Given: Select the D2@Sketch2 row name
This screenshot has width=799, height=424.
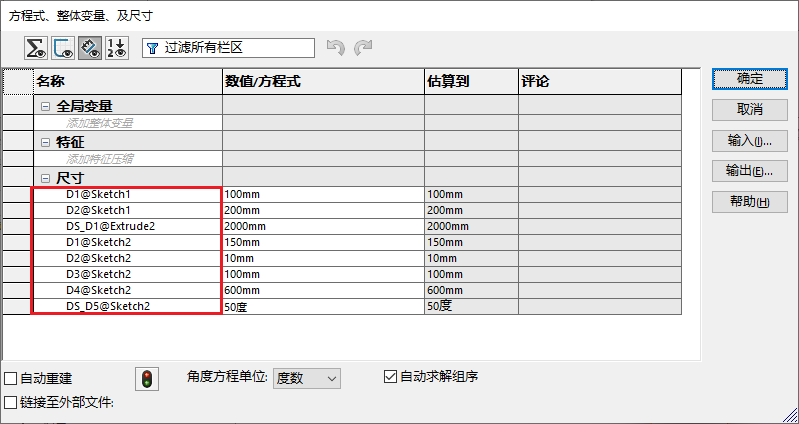Looking at the screenshot, I should pyautogui.click(x=99, y=258).
